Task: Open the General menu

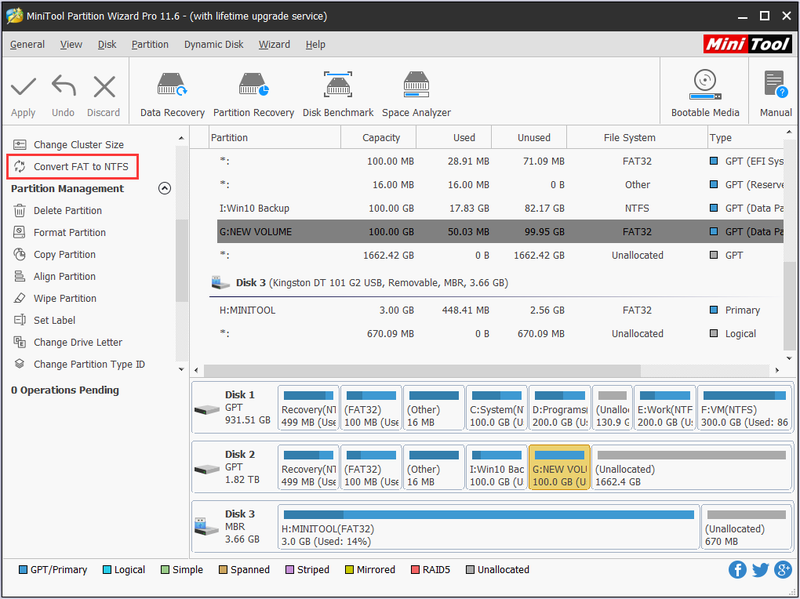Action: point(28,44)
